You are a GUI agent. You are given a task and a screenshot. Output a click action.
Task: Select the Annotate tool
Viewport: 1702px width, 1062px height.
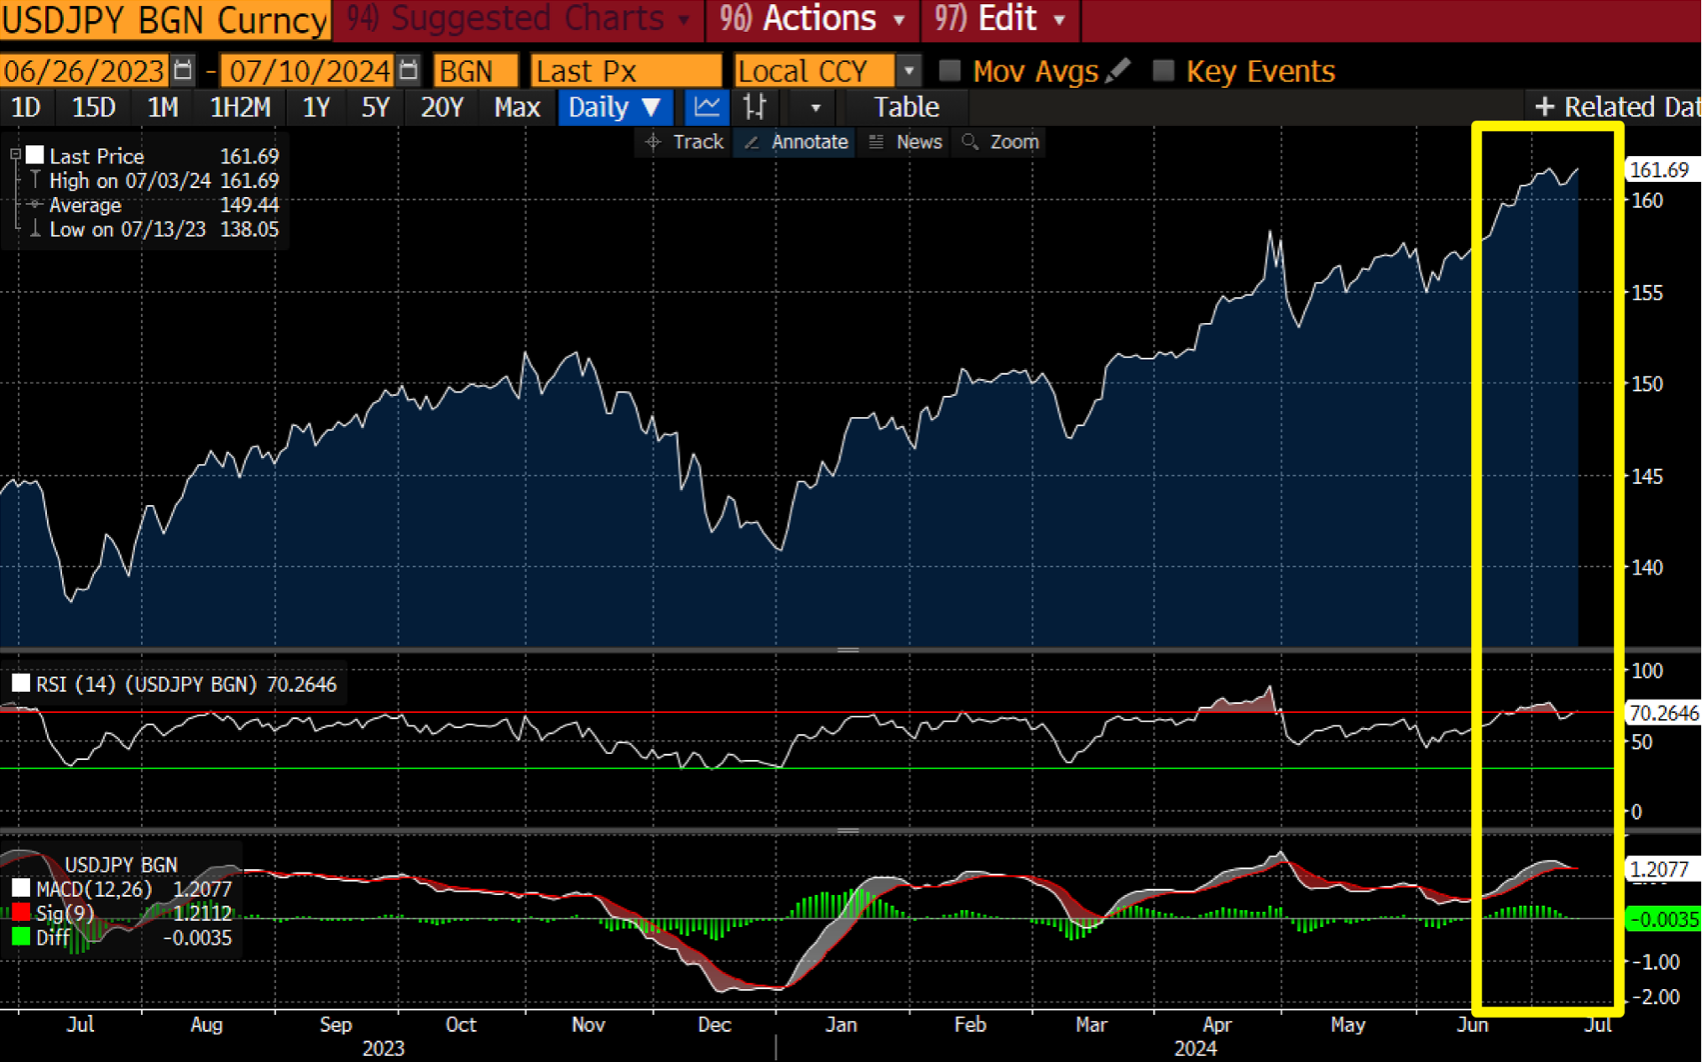pyautogui.click(x=796, y=142)
